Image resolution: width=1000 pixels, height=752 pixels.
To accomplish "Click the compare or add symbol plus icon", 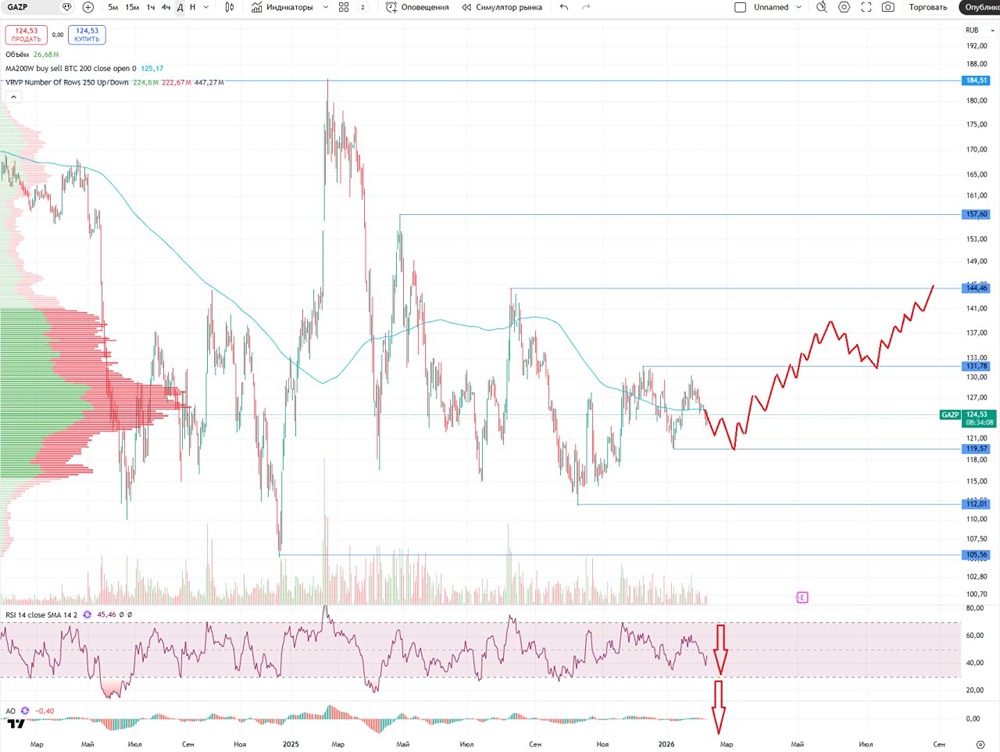I will pyautogui.click(x=88, y=7).
